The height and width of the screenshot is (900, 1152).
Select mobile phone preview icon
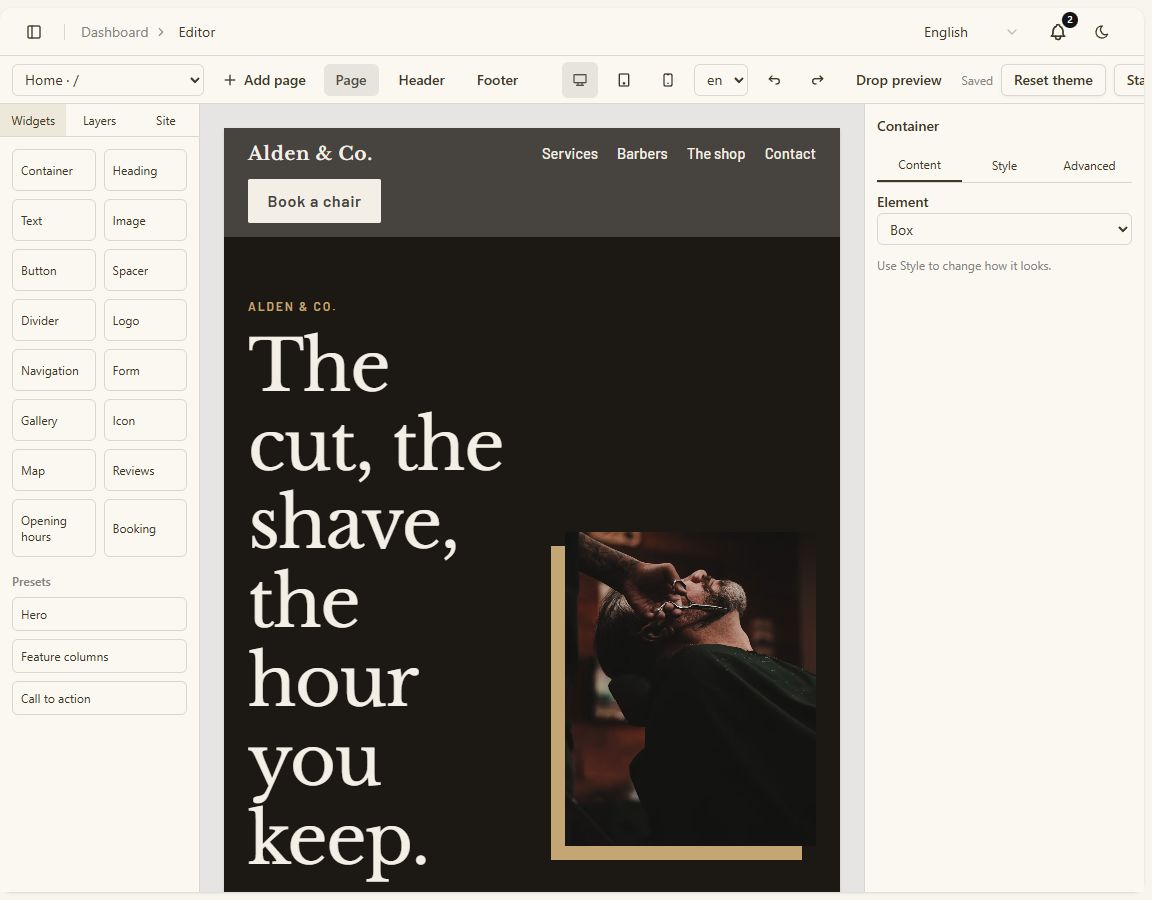click(668, 80)
